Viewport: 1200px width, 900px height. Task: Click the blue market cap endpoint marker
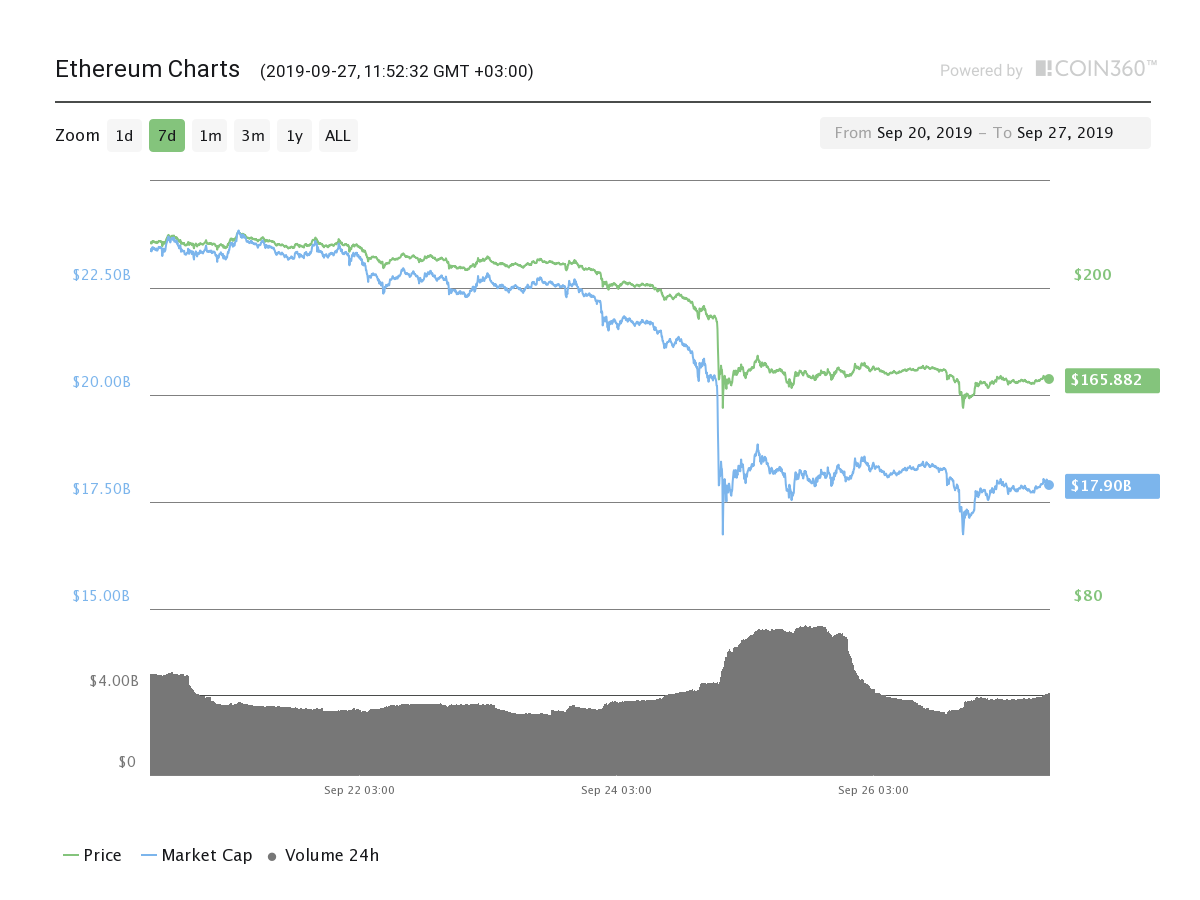[x=1048, y=484]
